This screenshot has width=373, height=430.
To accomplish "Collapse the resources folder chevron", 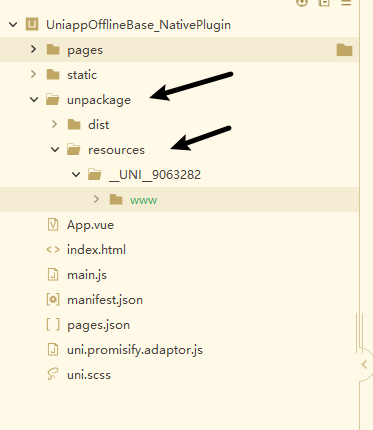I will point(55,149).
